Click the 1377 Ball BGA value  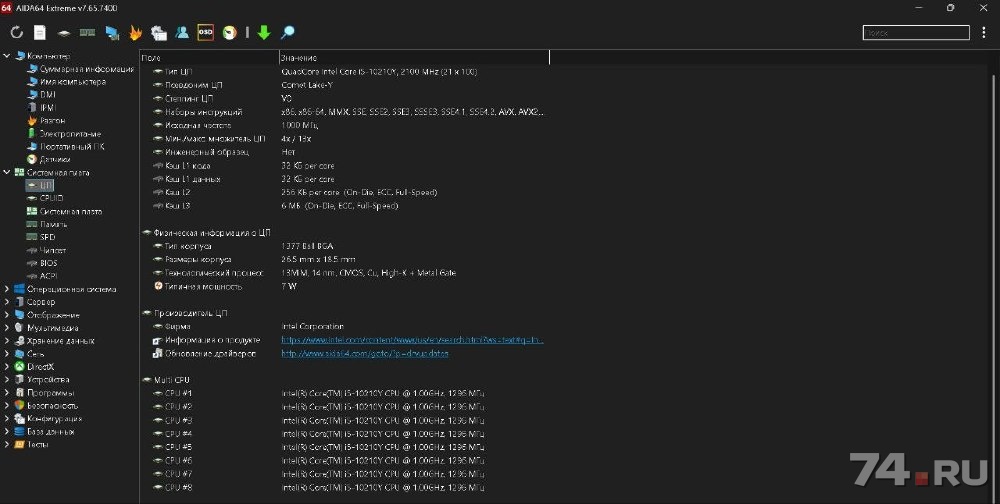pos(307,246)
